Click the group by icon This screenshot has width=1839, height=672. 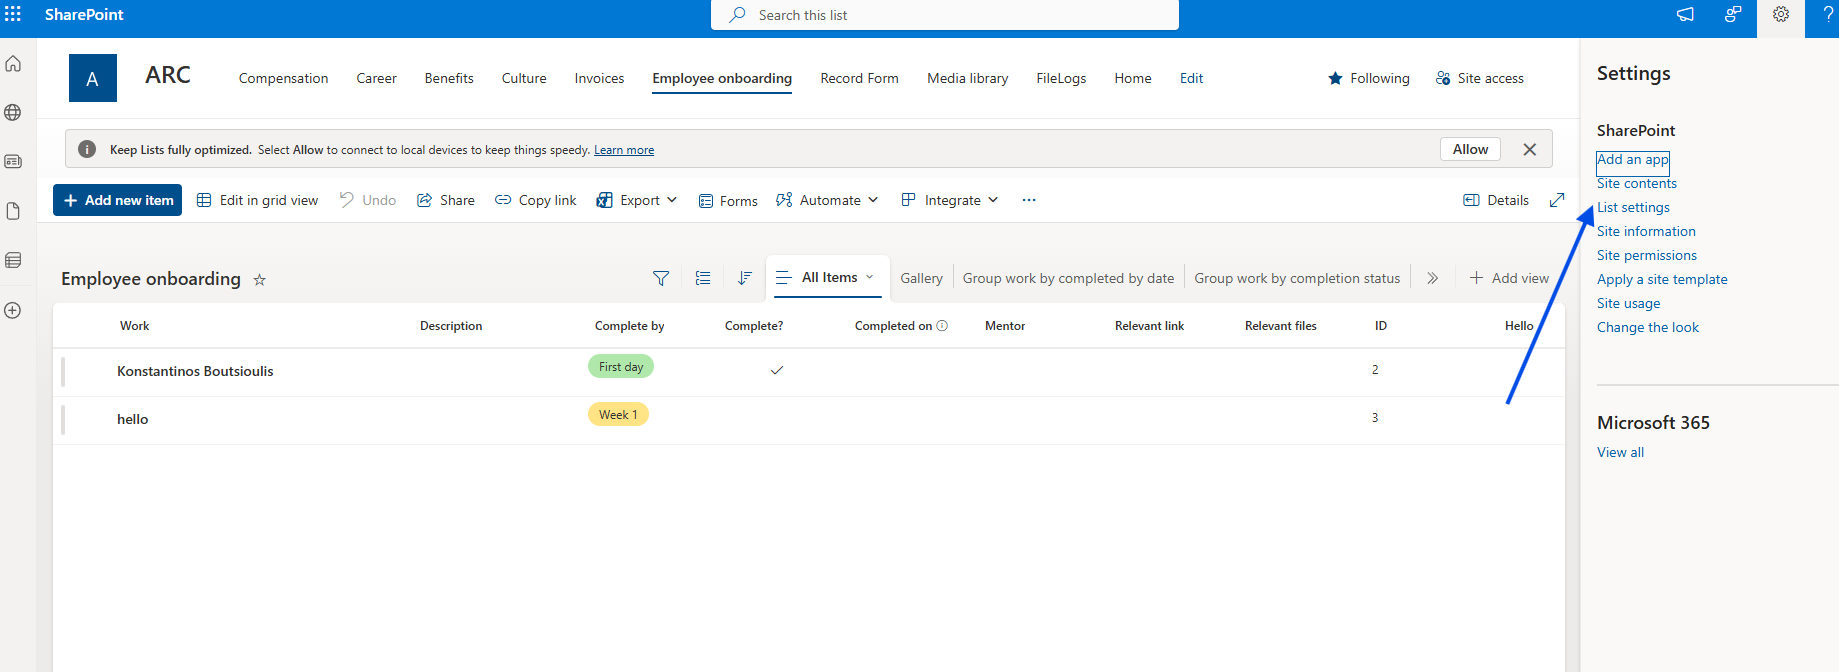(x=703, y=278)
